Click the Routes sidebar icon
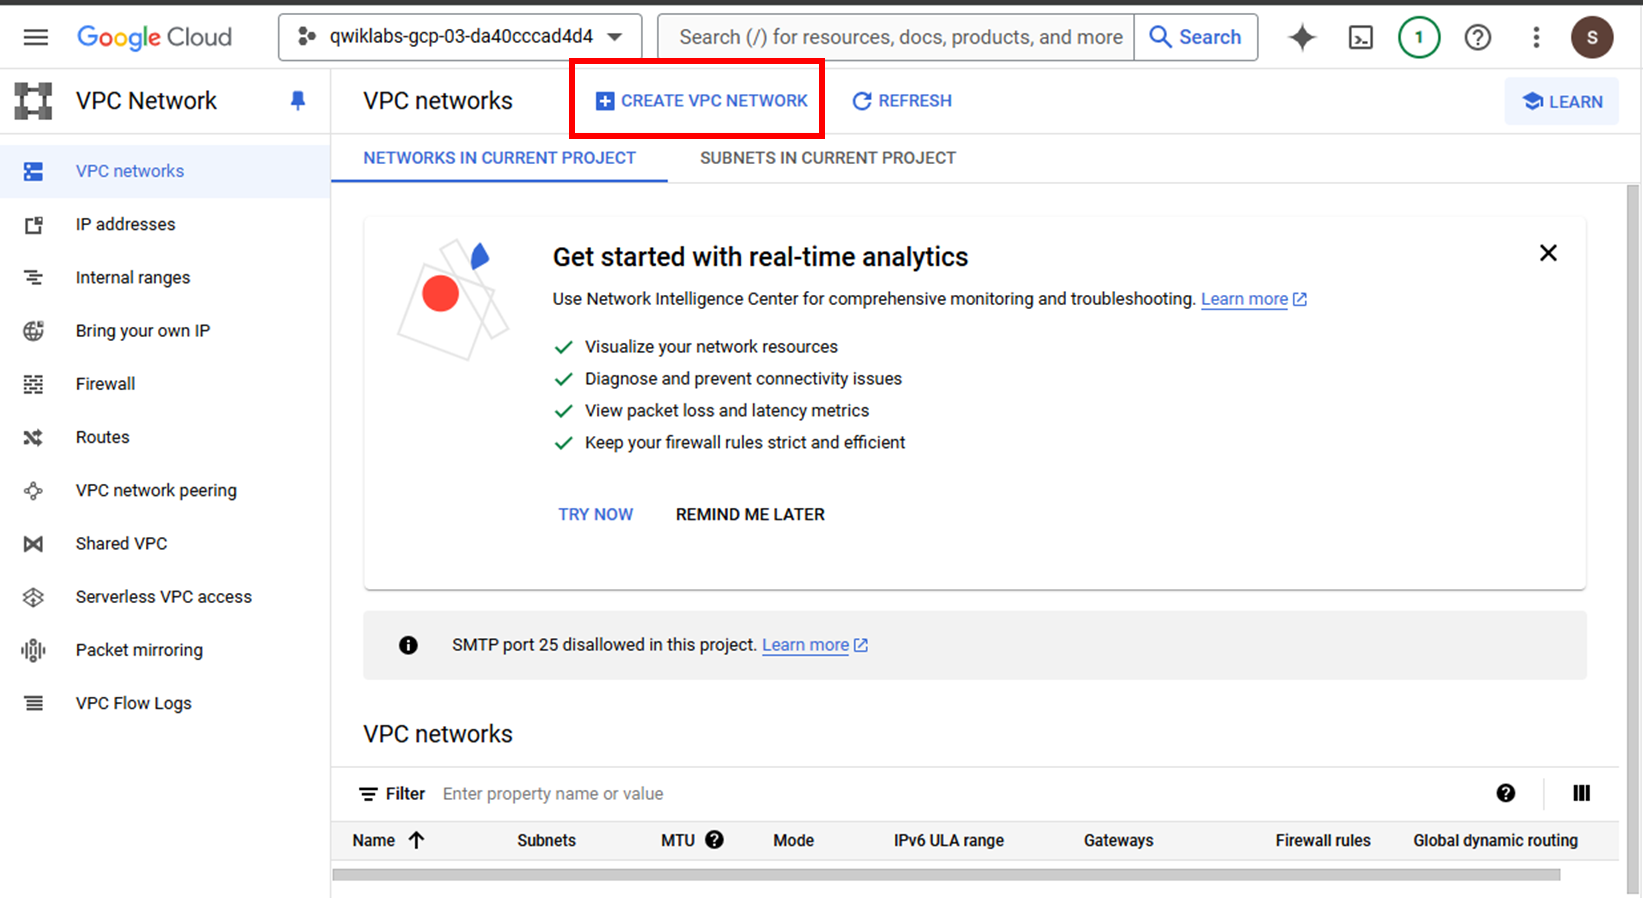The image size is (1643, 898). 33,437
